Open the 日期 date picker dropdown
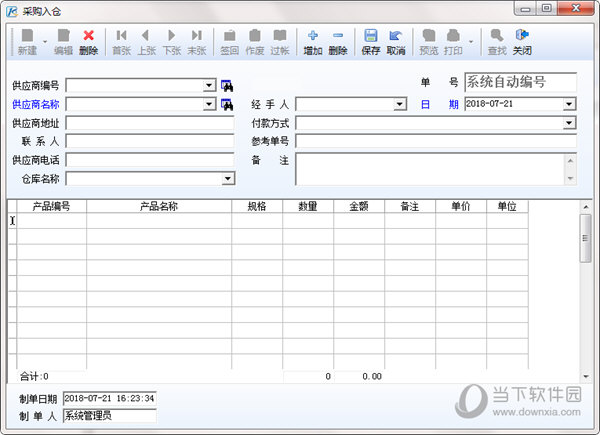The height and width of the screenshot is (435, 600). tap(569, 104)
